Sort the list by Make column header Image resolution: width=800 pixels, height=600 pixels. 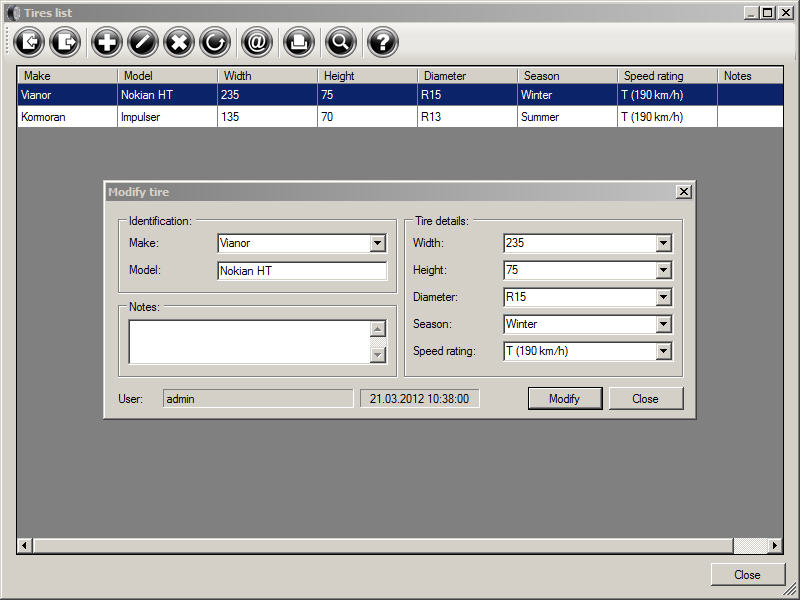pos(67,76)
